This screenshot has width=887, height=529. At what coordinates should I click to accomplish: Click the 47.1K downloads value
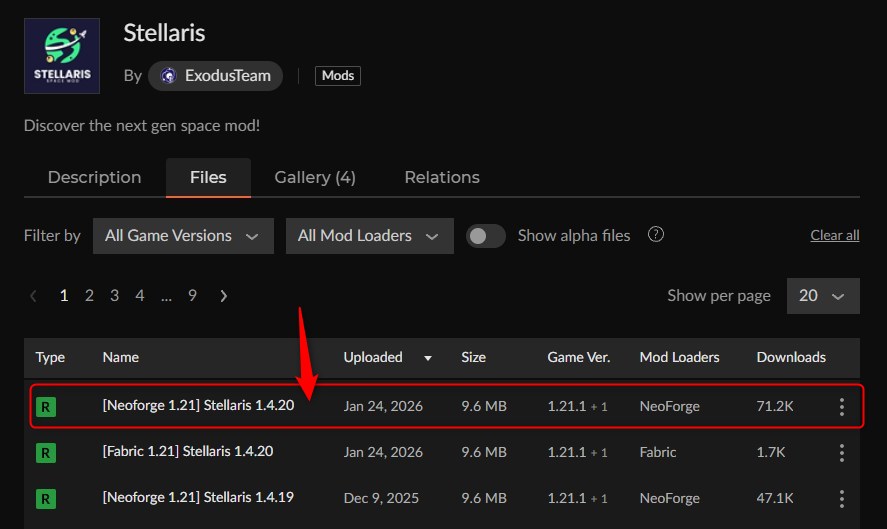pyautogui.click(x=774, y=498)
